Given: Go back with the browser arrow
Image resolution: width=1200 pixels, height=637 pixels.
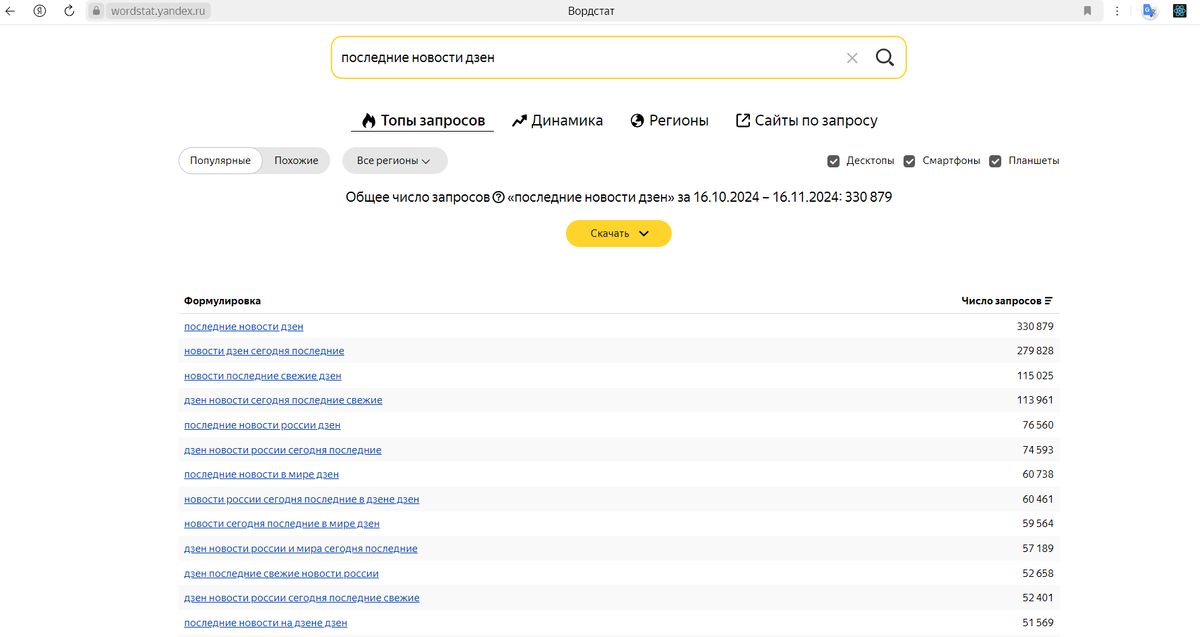Looking at the screenshot, I should (x=11, y=11).
